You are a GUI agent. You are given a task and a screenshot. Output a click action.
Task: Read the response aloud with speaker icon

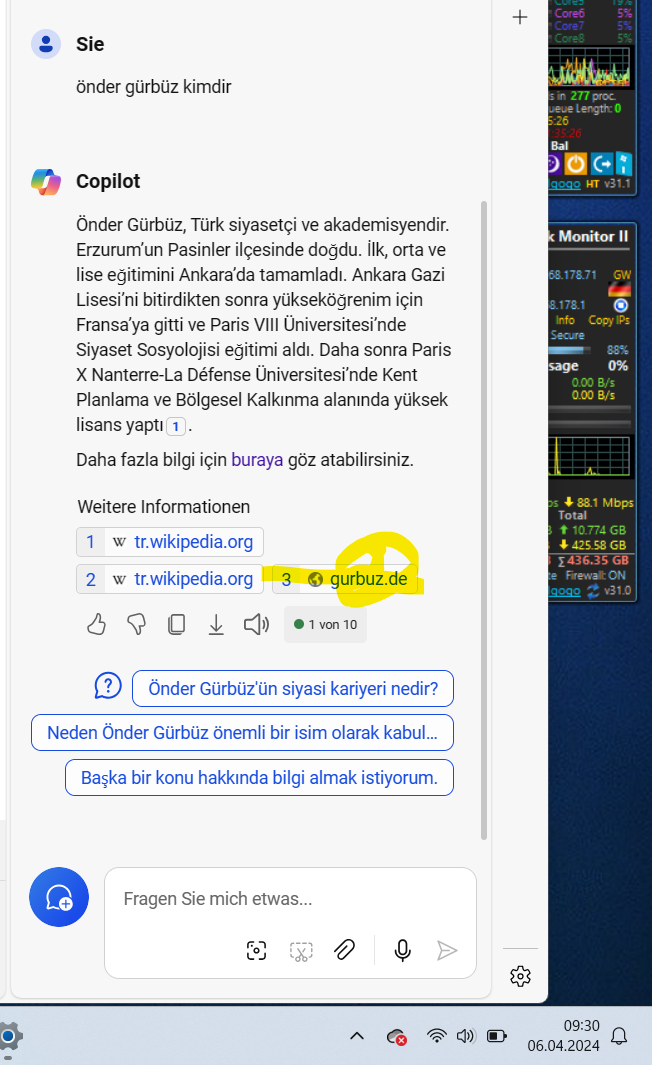257,625
